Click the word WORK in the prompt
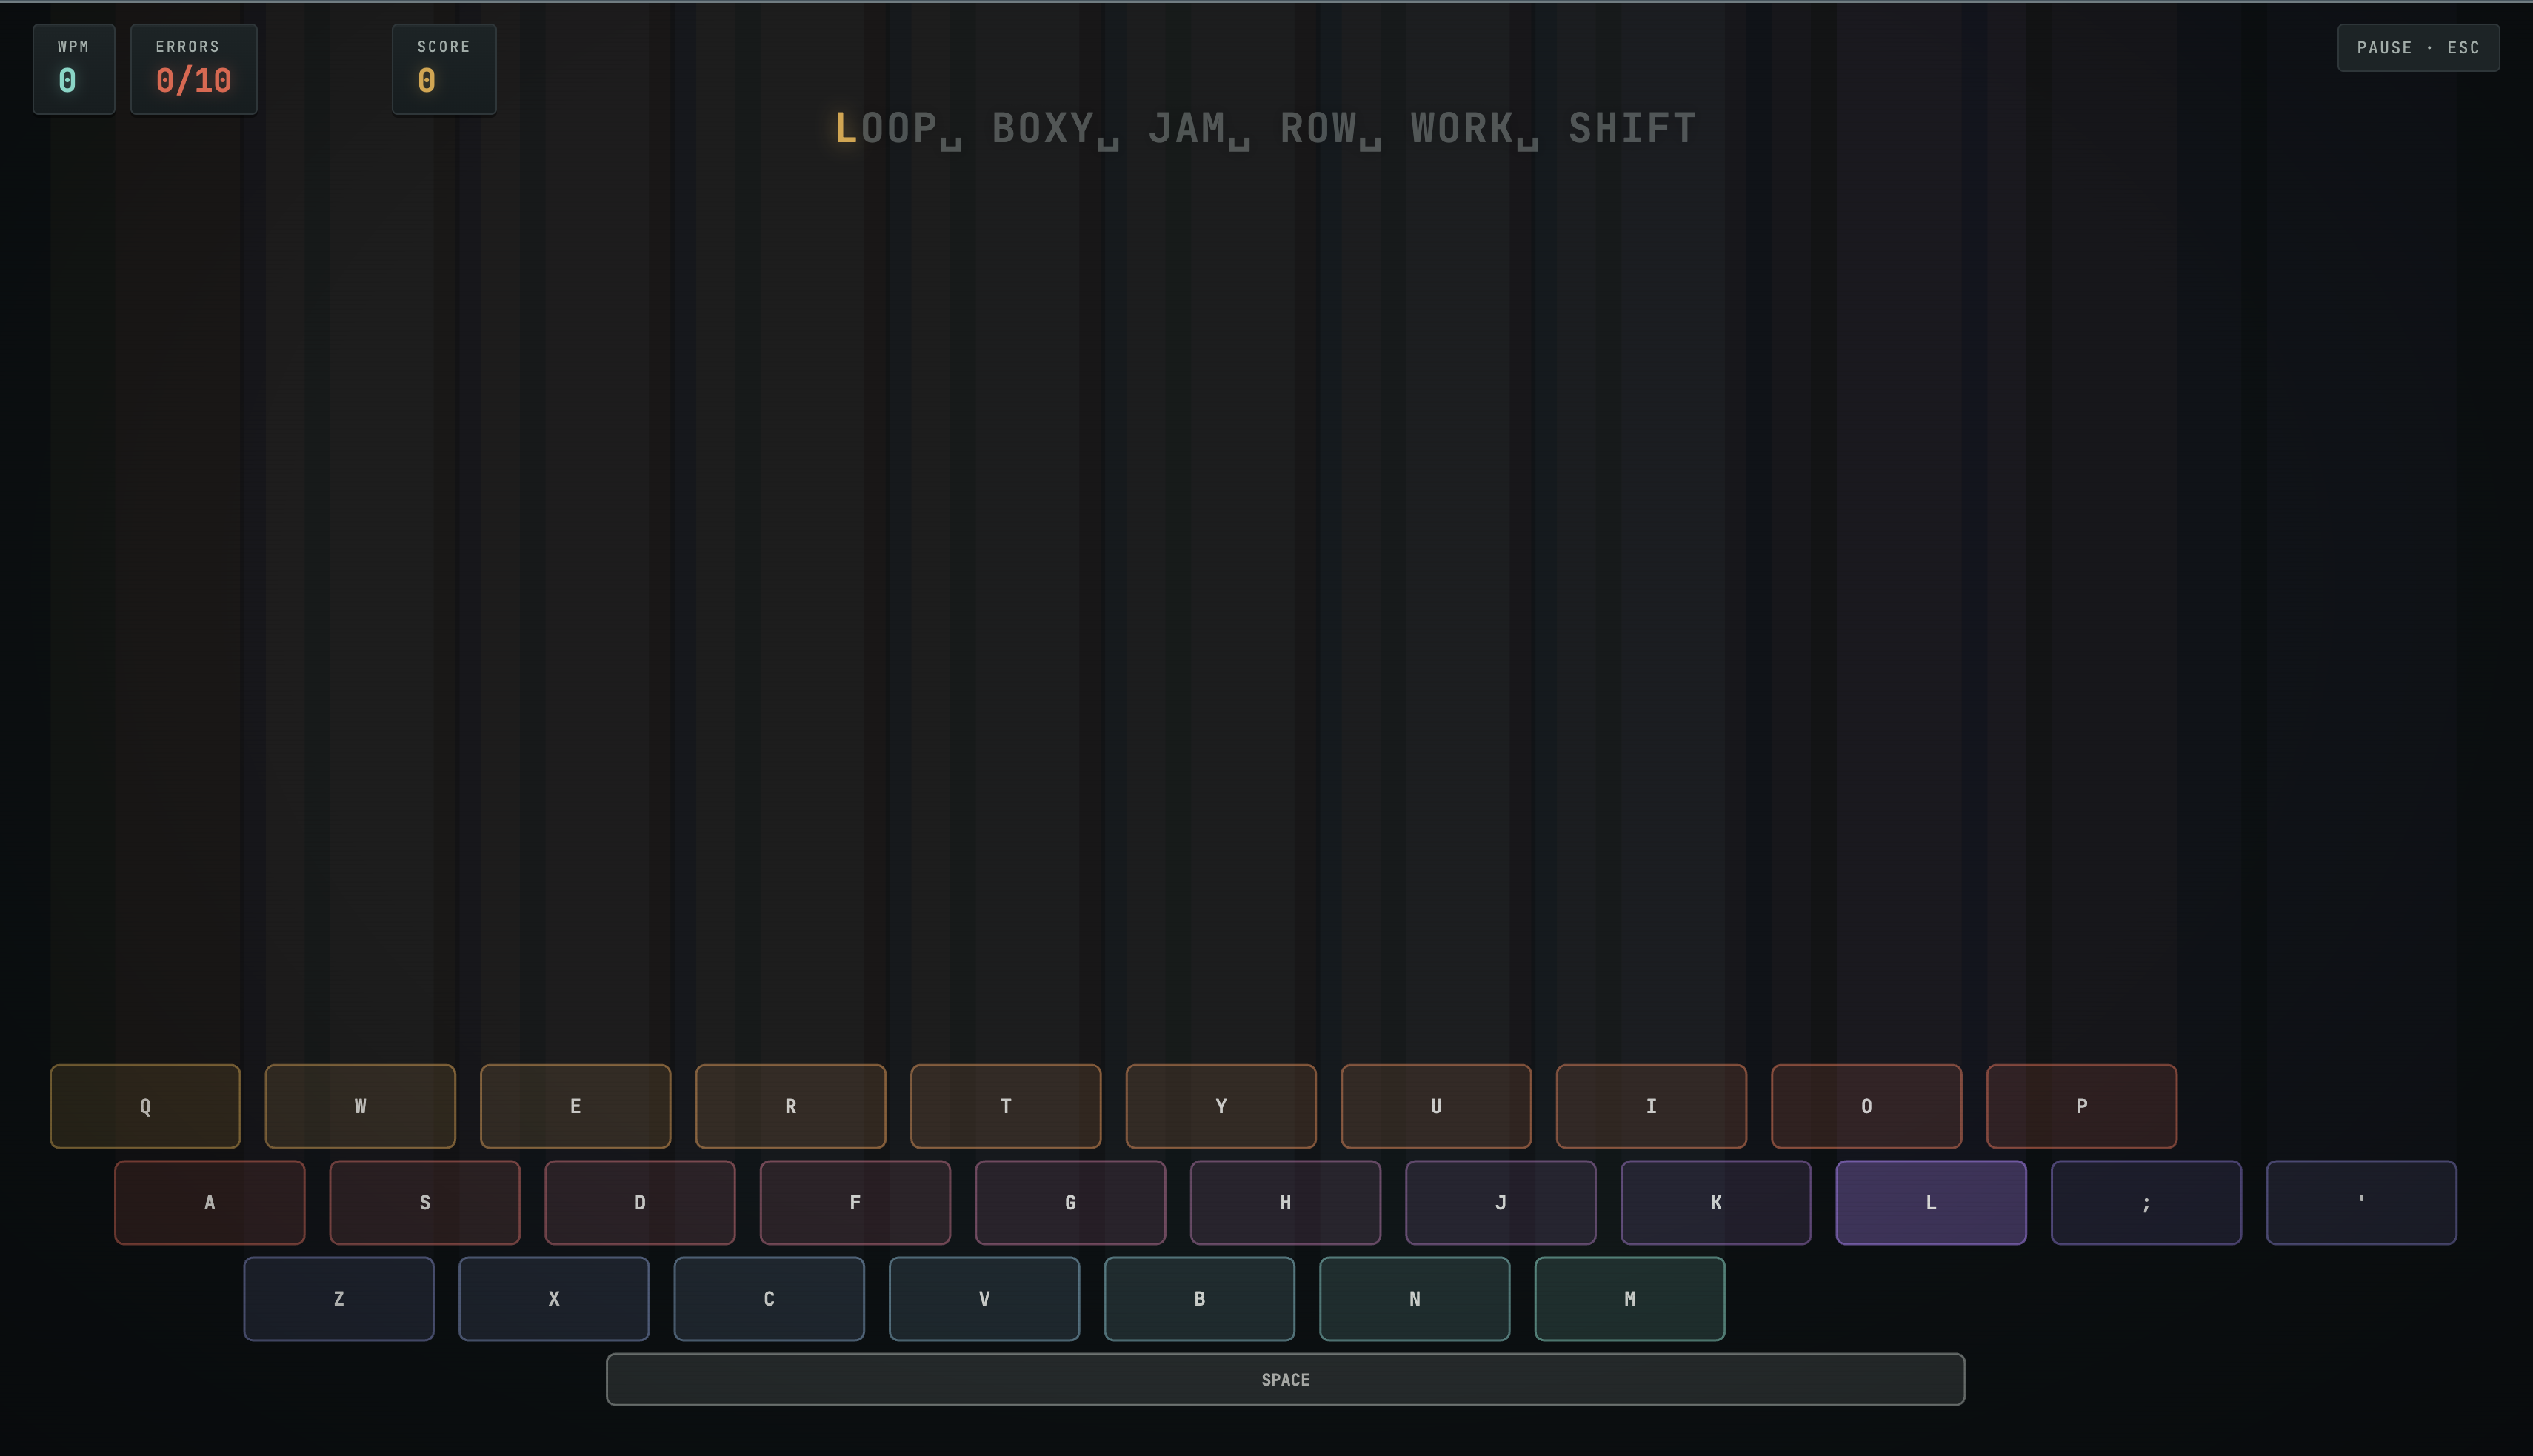The image size is (2533, 1456). tap(1462, 129)
